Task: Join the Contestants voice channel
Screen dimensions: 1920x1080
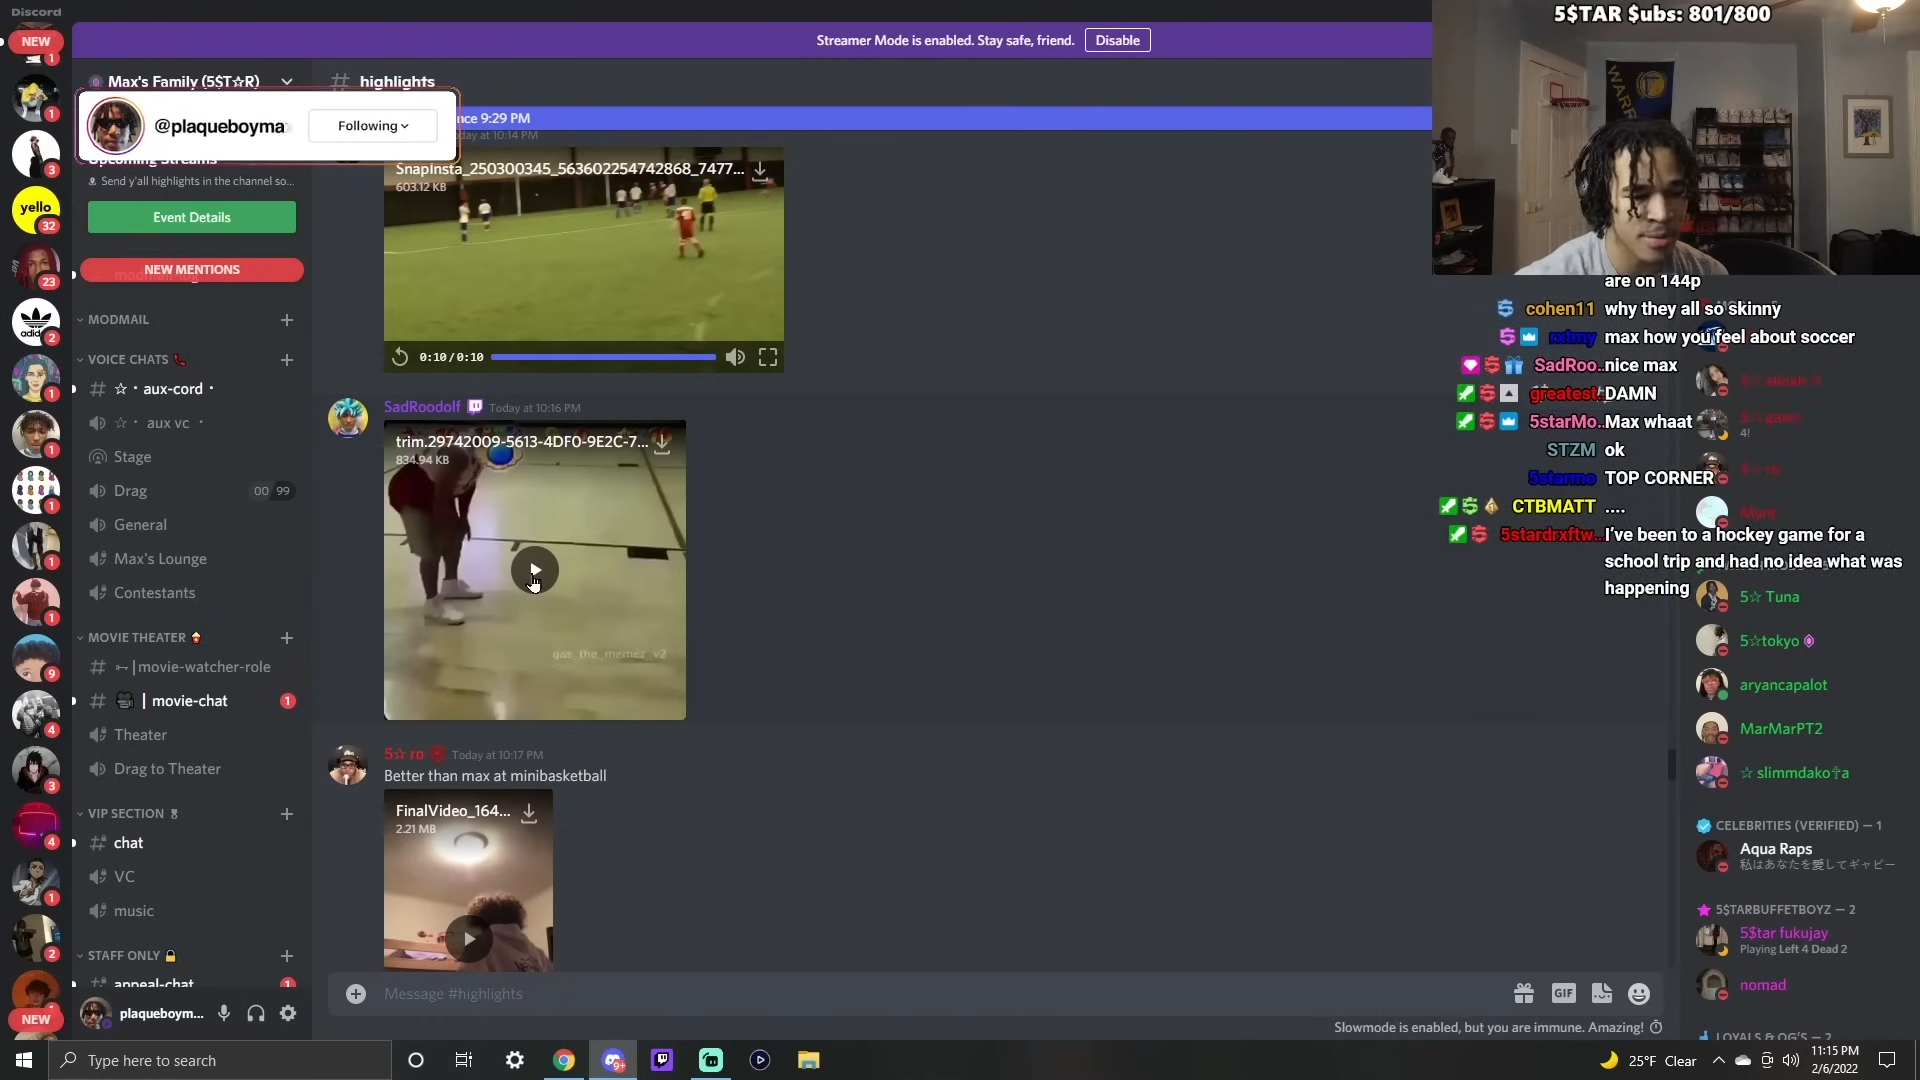Action: click(x=190, y=593)
